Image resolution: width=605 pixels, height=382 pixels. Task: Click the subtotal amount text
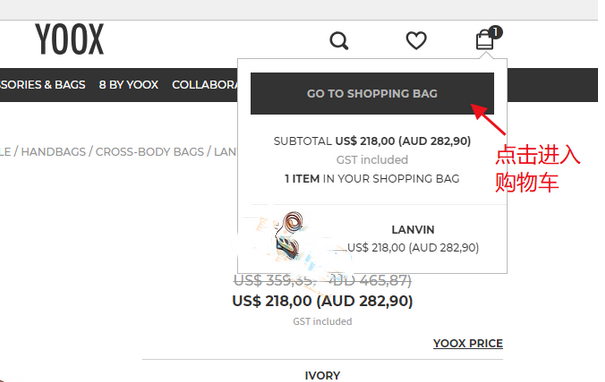(403, 141)
